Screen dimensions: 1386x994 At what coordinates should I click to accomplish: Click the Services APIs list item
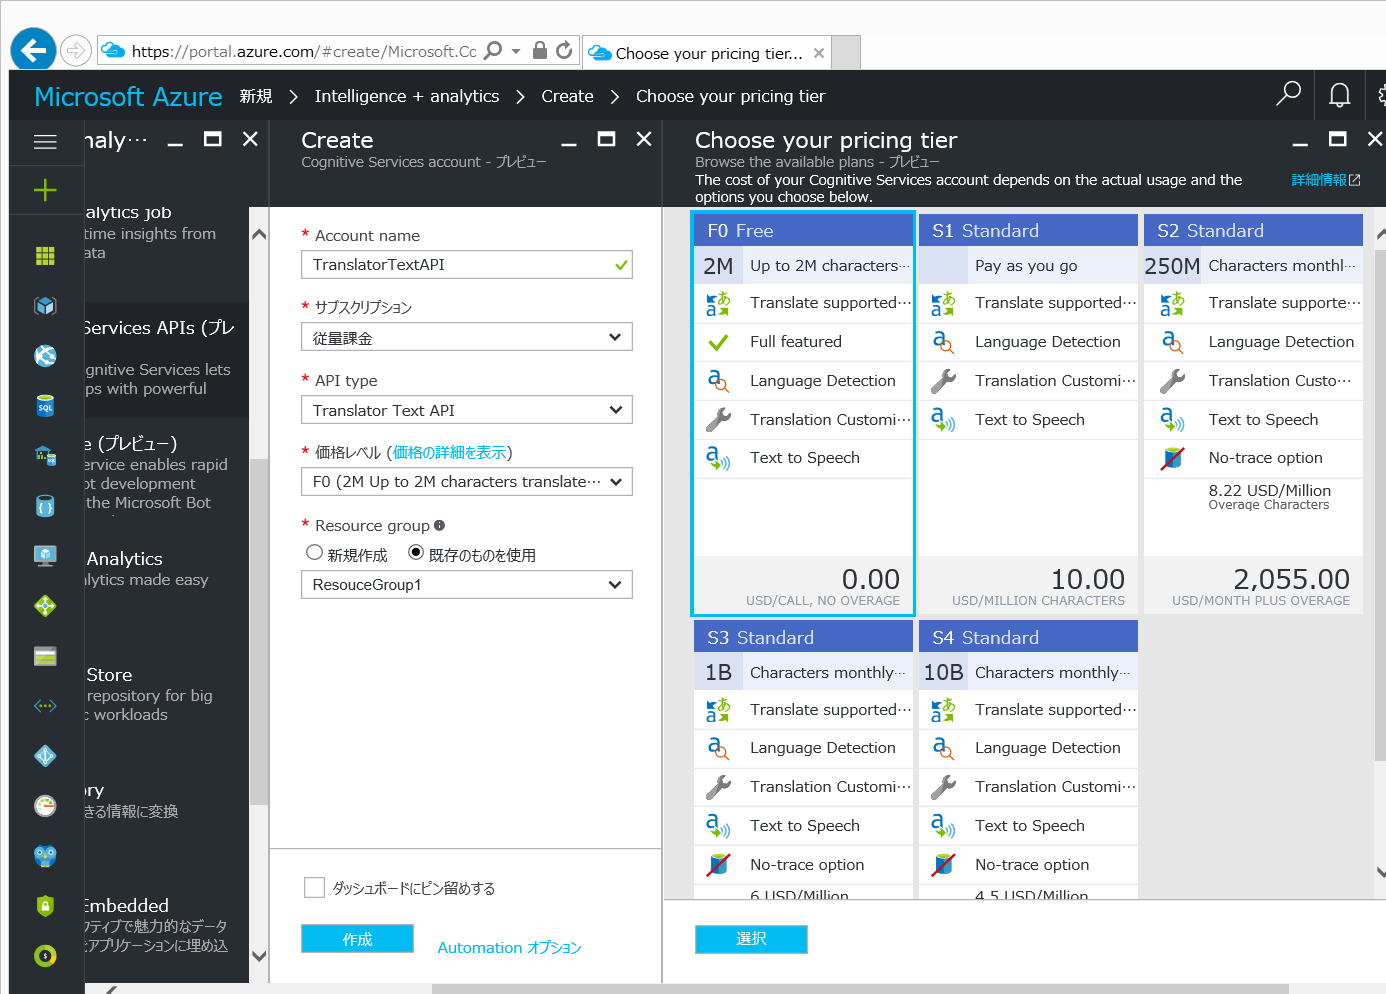pos(166,360)
